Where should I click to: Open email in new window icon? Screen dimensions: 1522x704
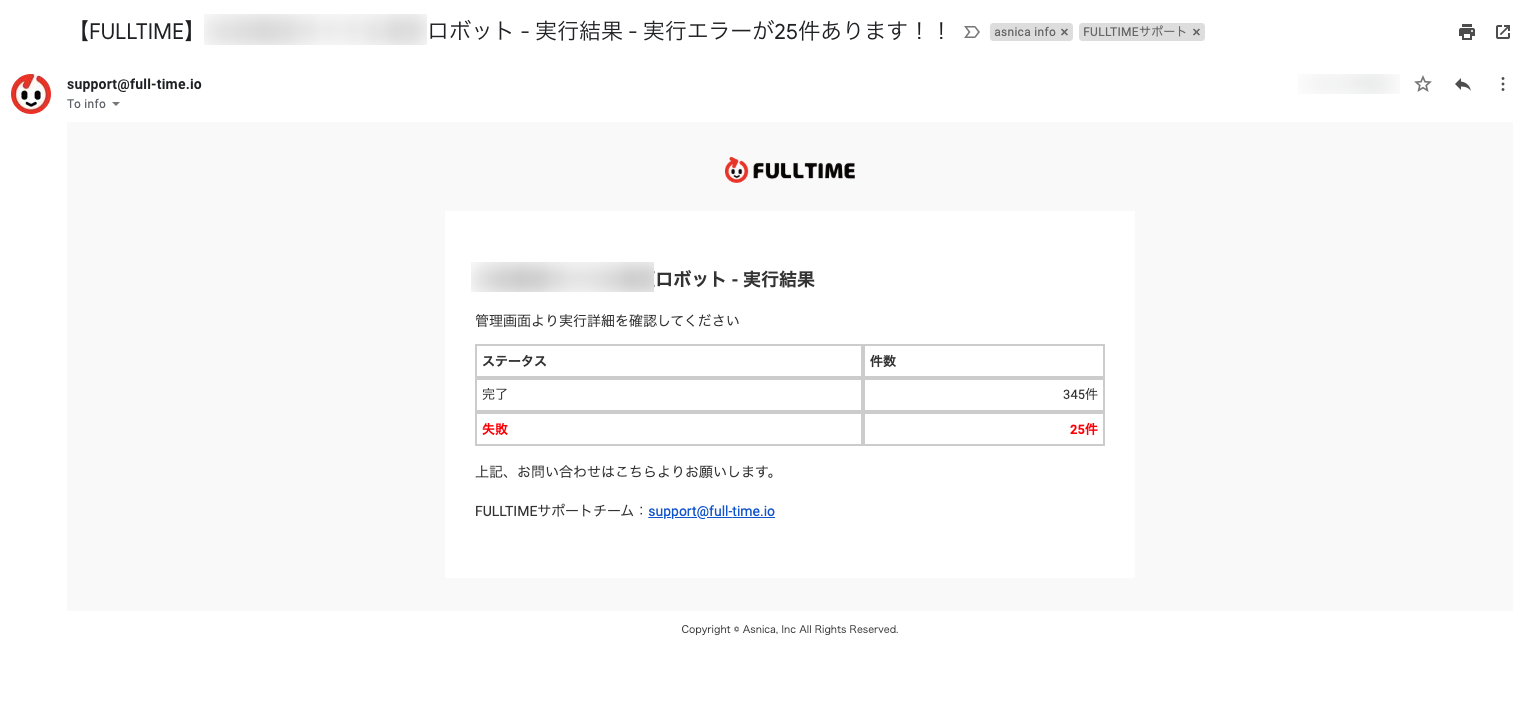[x=1503, y=32]
